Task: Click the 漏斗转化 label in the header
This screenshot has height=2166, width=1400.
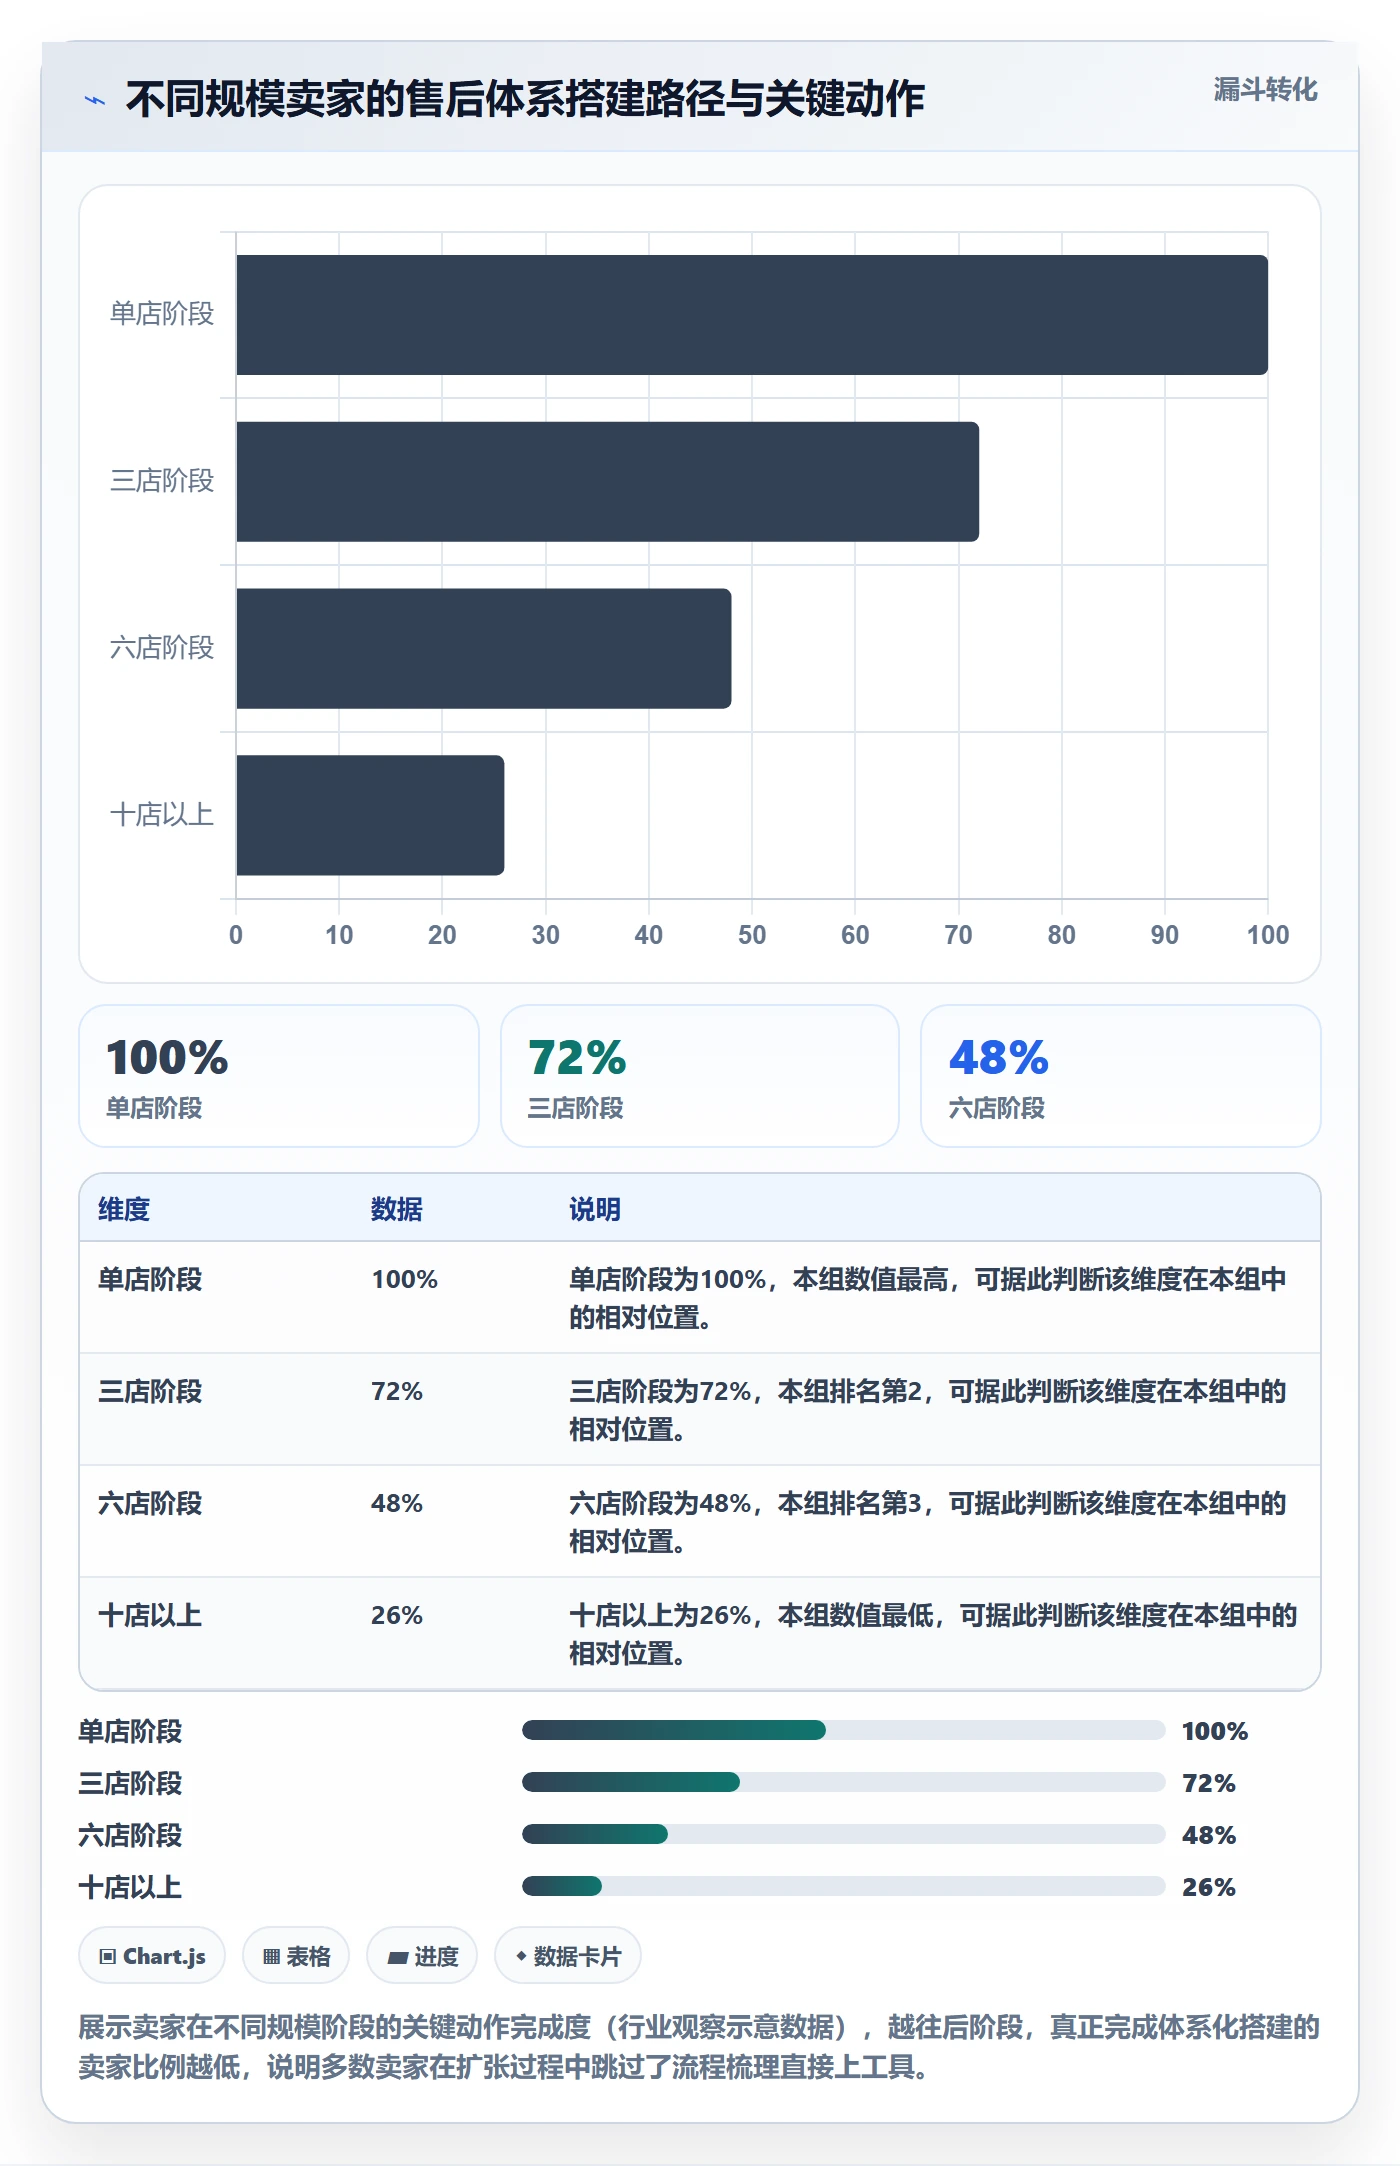Action: coord(1265,90)
